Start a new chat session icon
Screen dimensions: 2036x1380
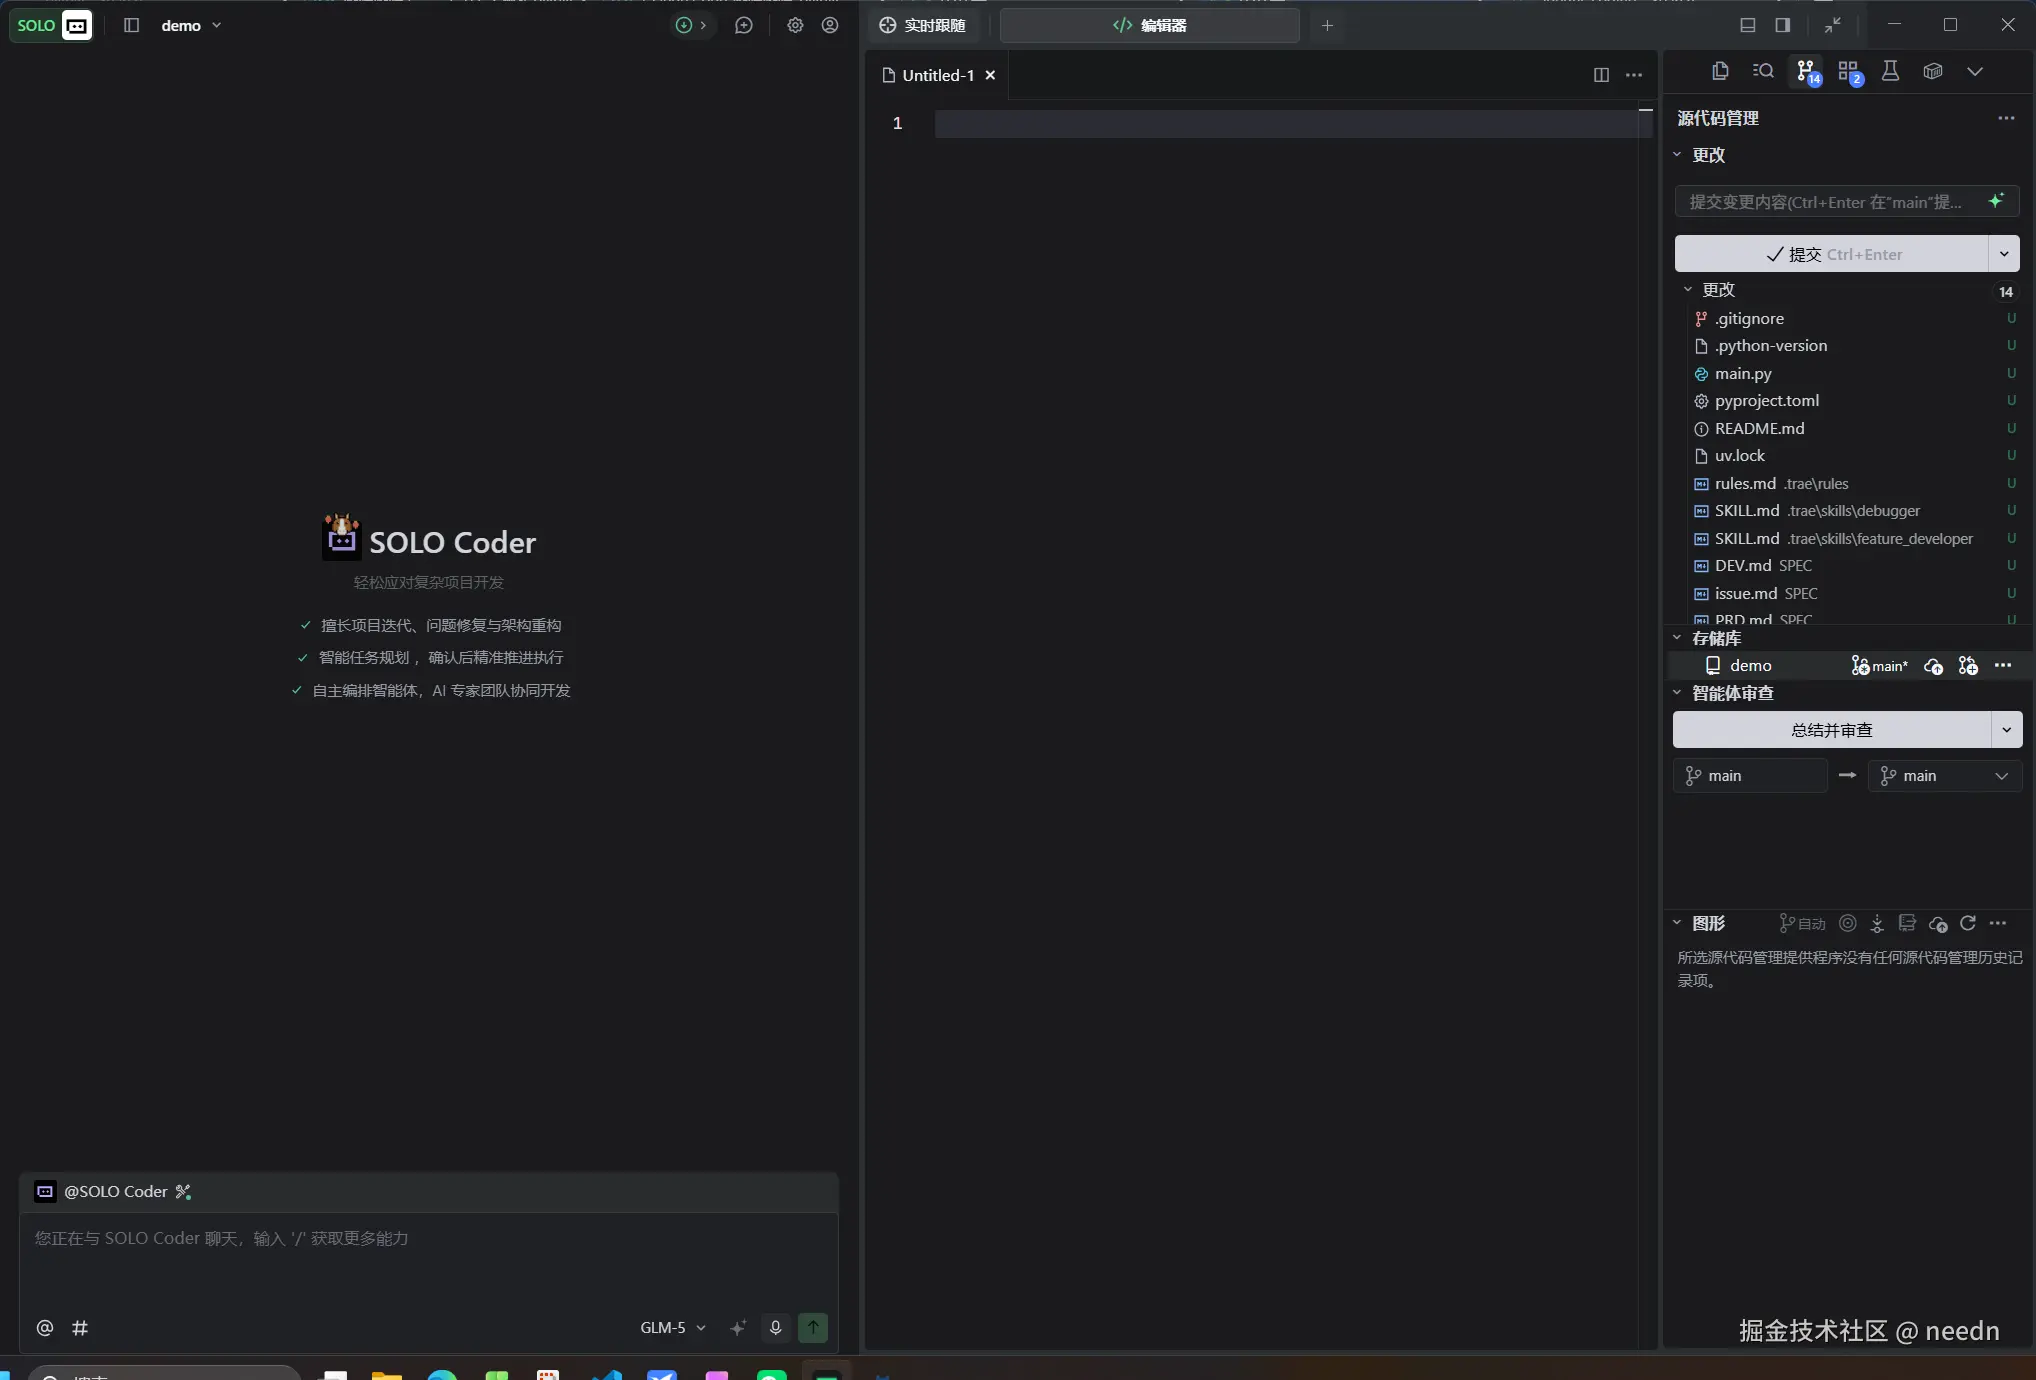click(743, 25)
